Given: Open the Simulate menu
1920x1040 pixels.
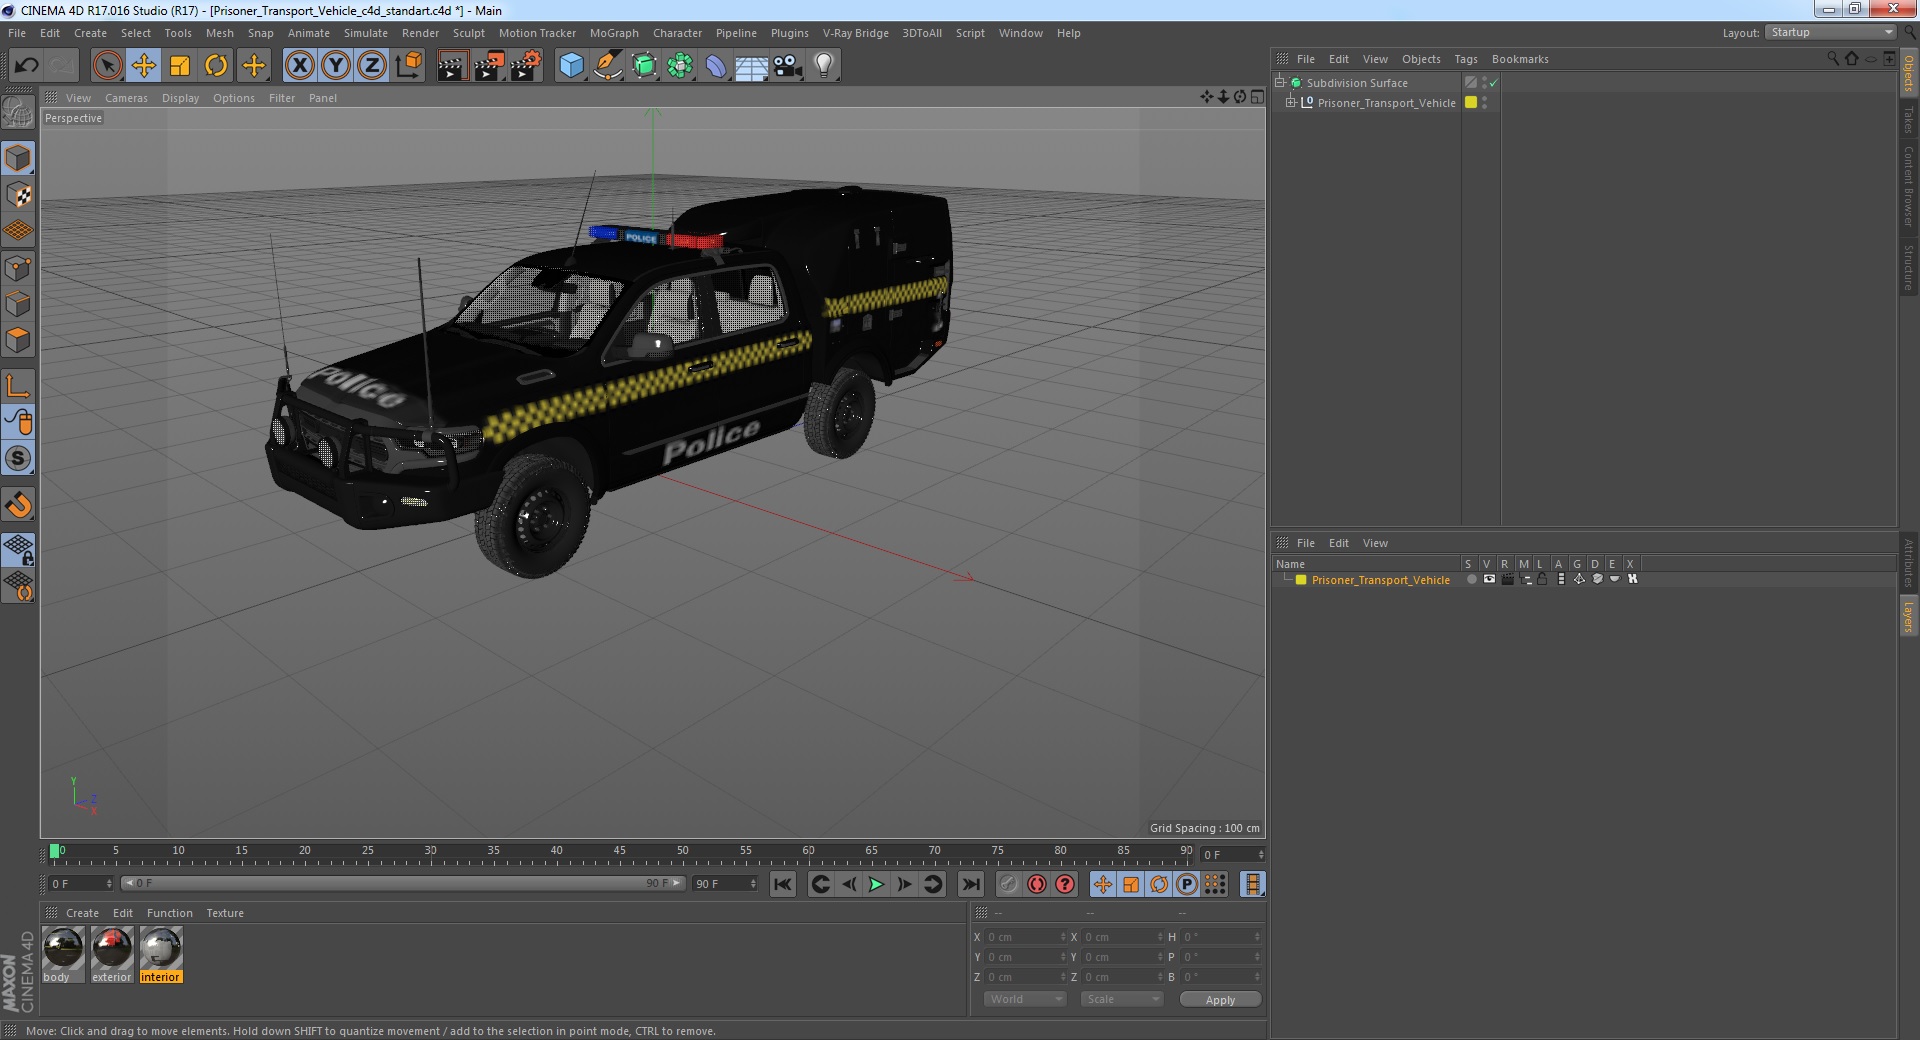Looking at the screenshot, I should point(366,33).
